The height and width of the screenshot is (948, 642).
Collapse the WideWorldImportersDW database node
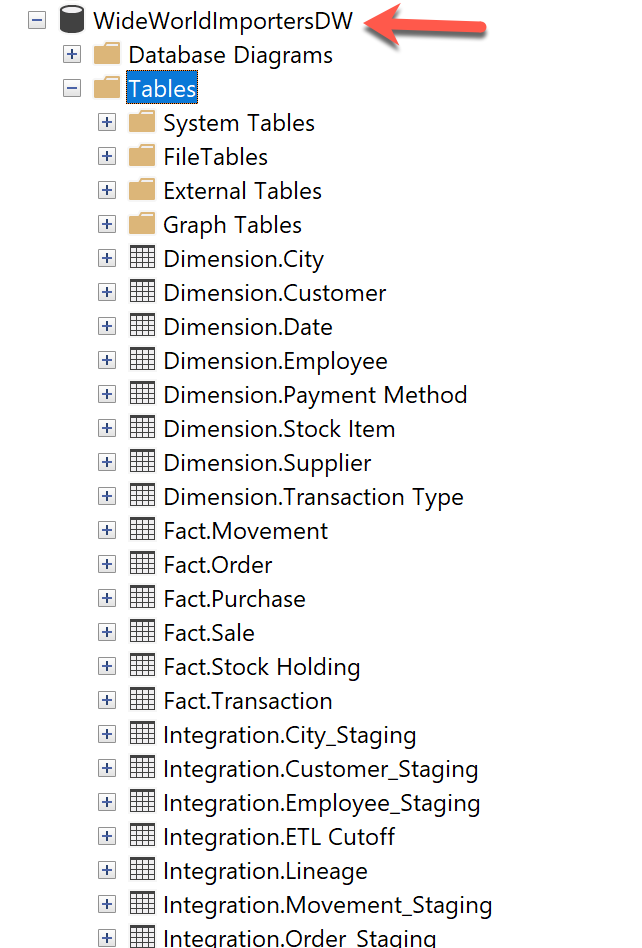tap(37, 20)
